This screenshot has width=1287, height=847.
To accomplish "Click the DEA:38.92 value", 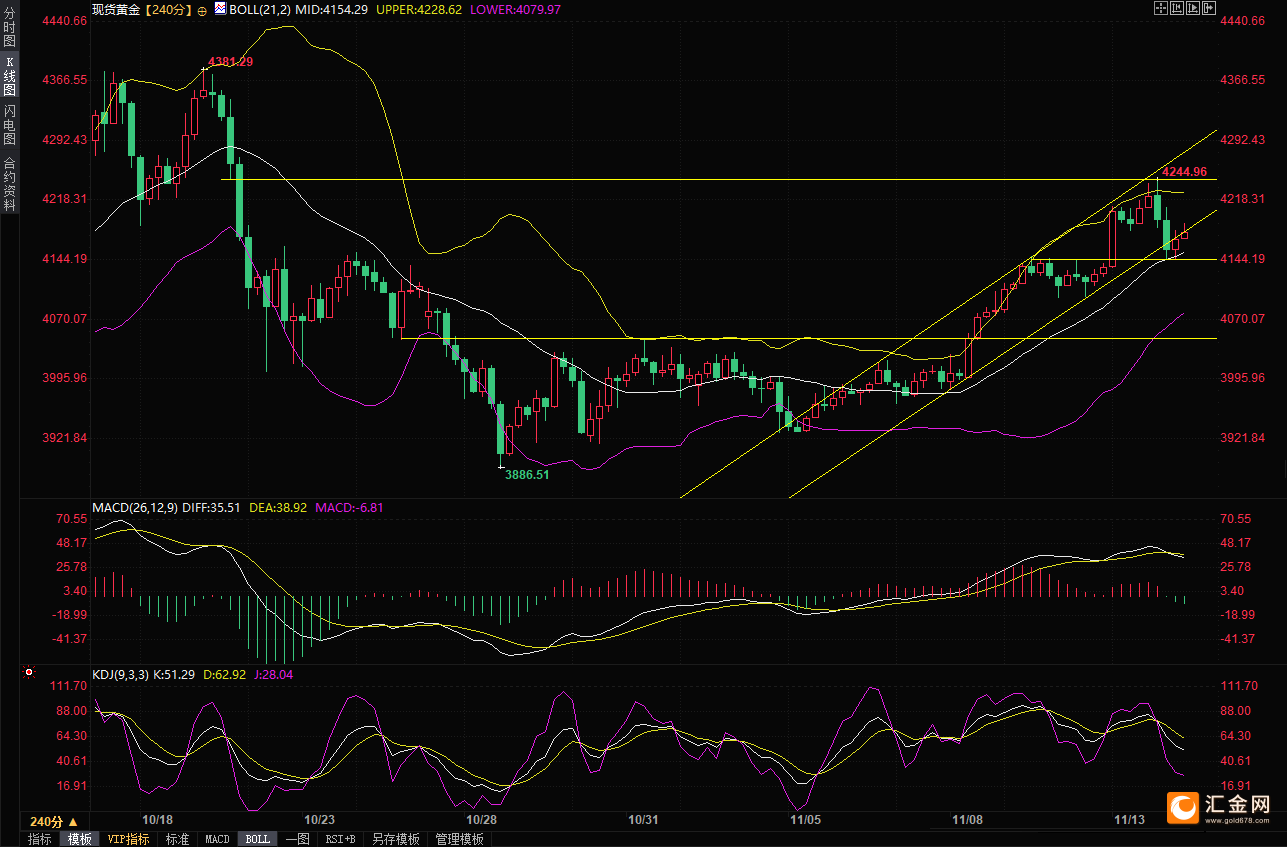I will tap(278, 507).
